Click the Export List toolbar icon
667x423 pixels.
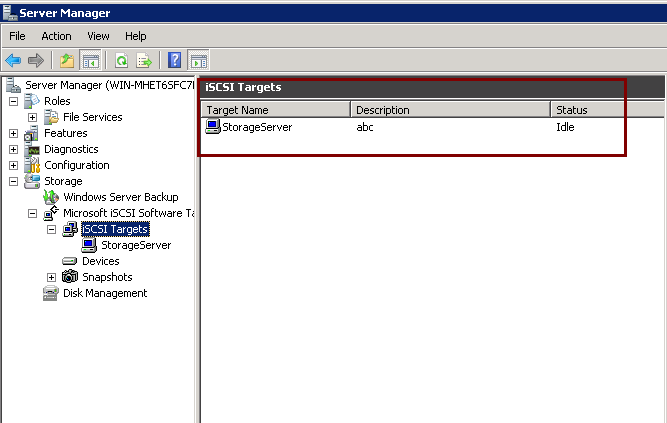144,59
